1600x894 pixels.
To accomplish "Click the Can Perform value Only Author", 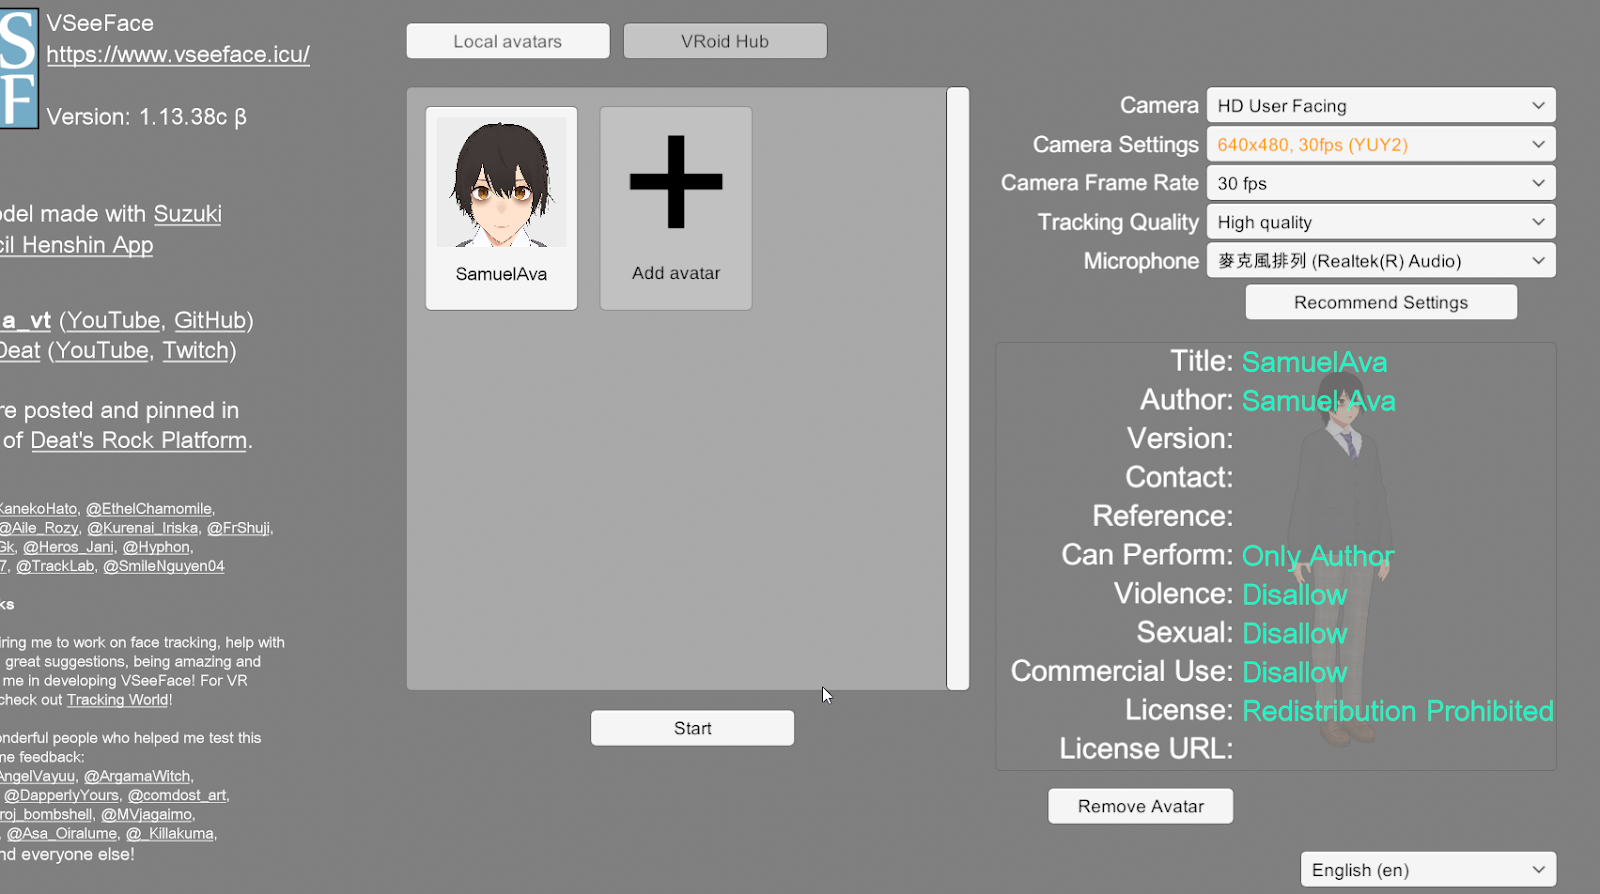I will click(x=1318, y=556).
